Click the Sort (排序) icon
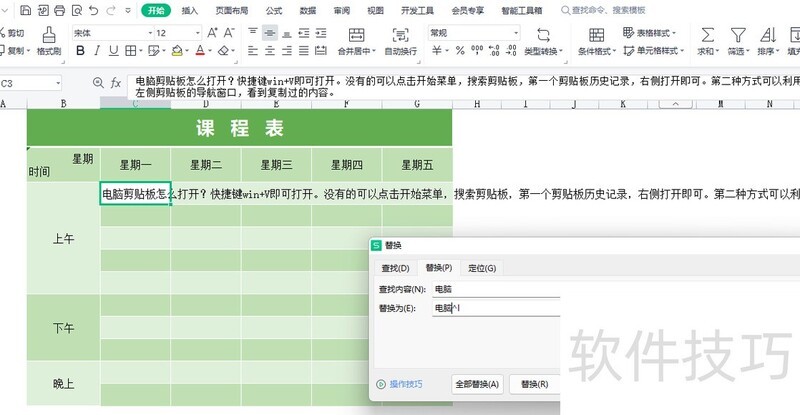This screenshot has width=800, height=415. click(x=767, y=35)
